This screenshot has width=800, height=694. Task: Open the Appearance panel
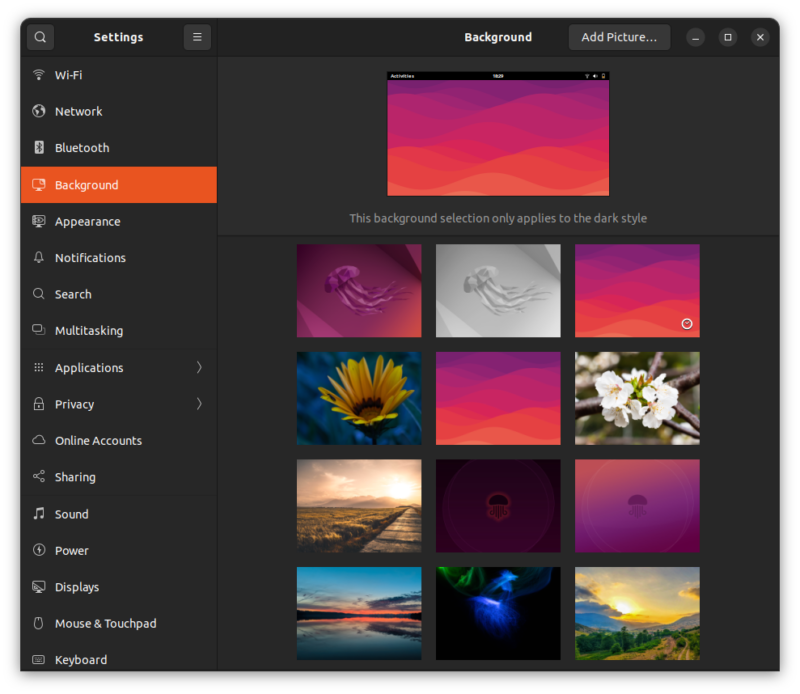(119, 221)
